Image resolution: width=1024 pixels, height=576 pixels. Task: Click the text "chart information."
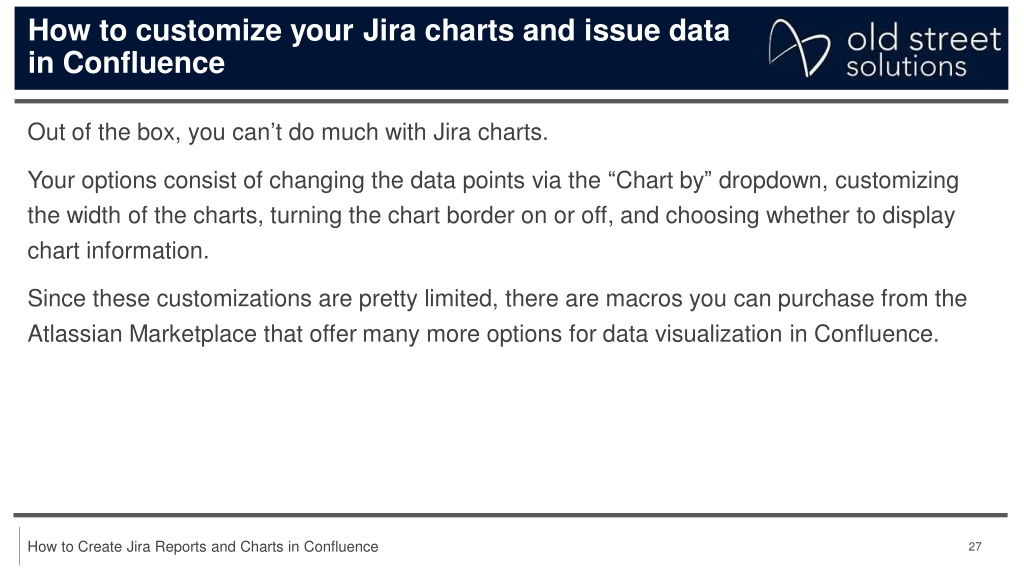tap(118, 251)
